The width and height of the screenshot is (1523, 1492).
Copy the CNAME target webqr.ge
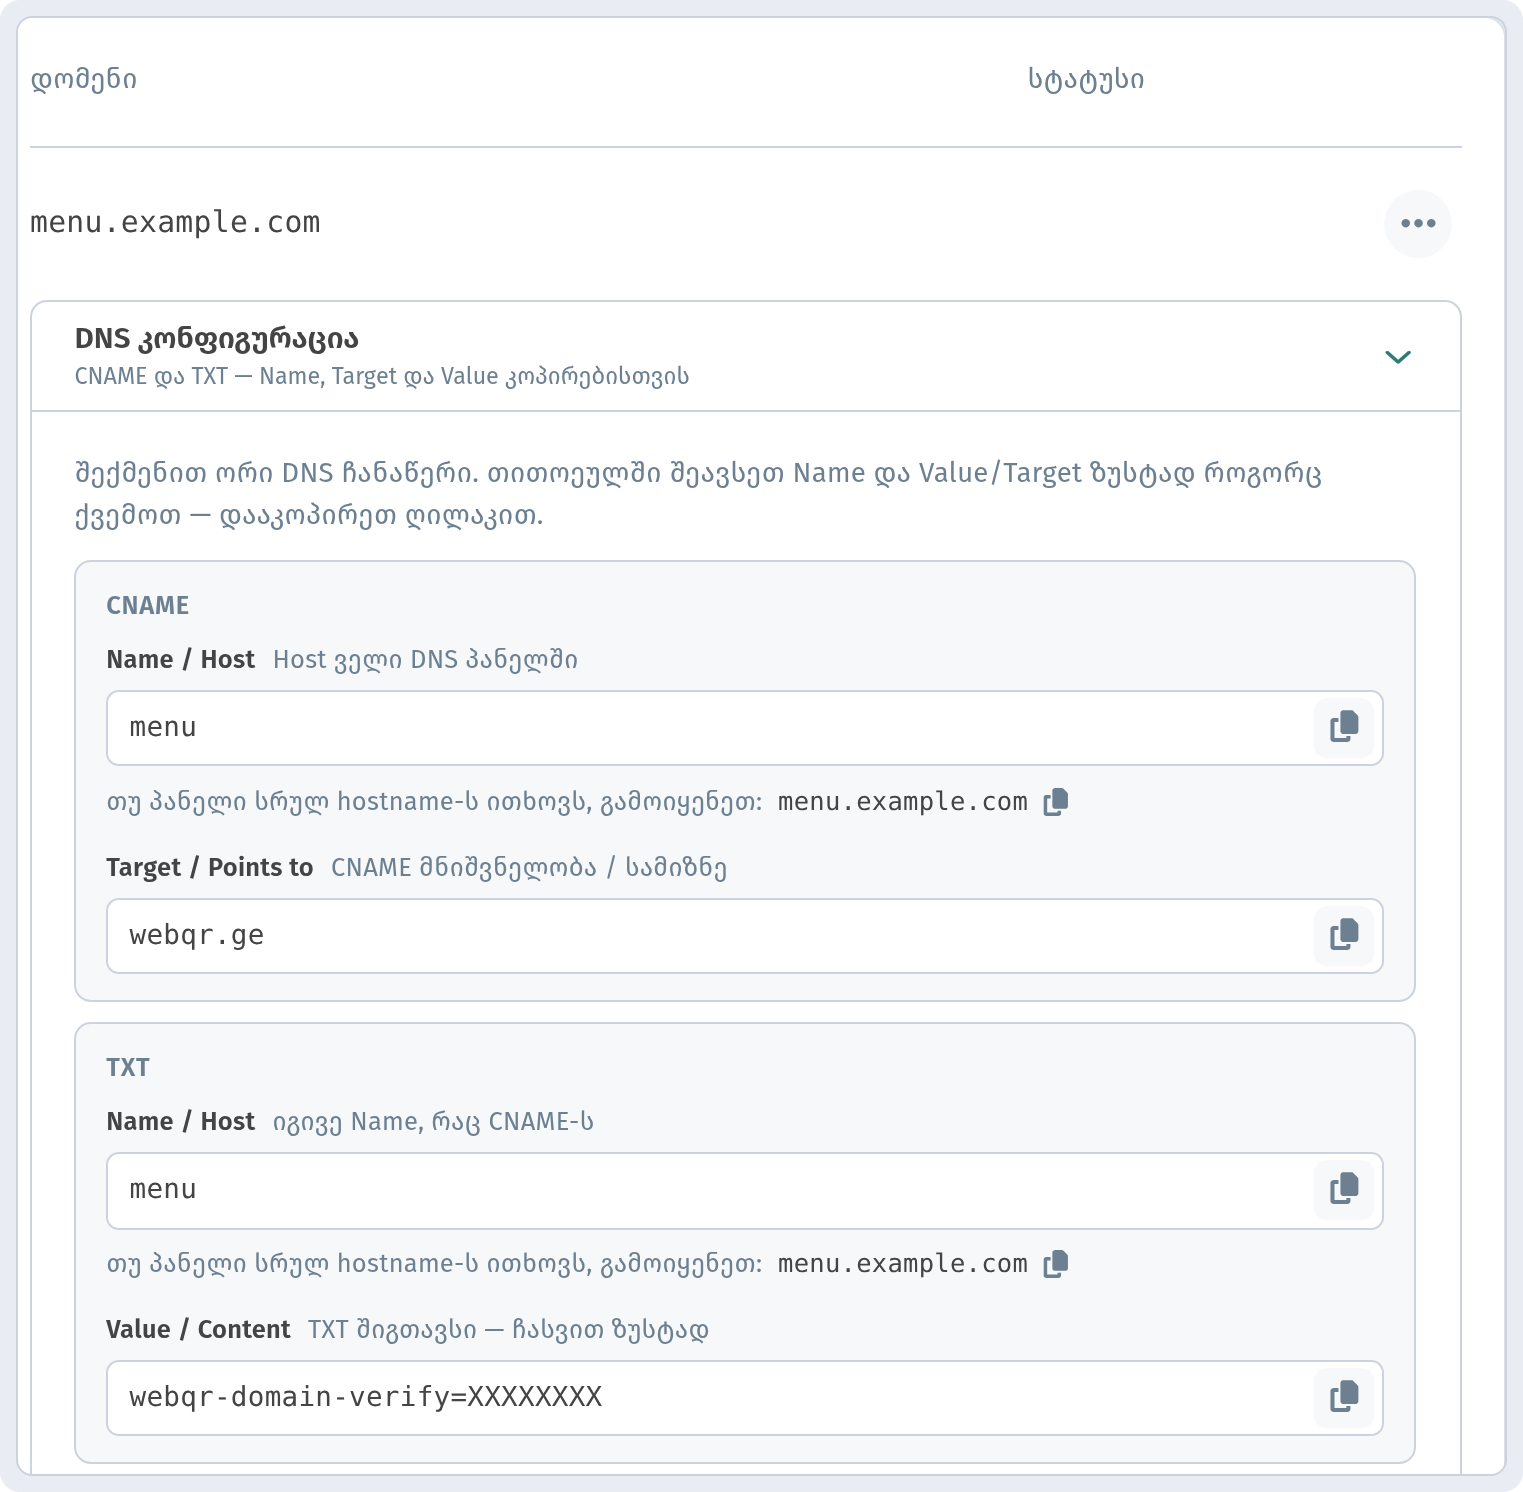pos(1344,935)
